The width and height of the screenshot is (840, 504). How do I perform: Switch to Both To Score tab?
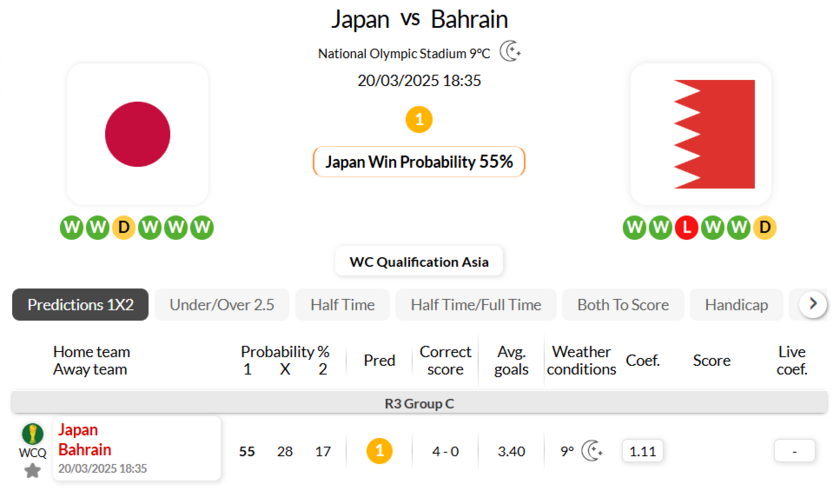pyautogui.click(x=623, y=305)
